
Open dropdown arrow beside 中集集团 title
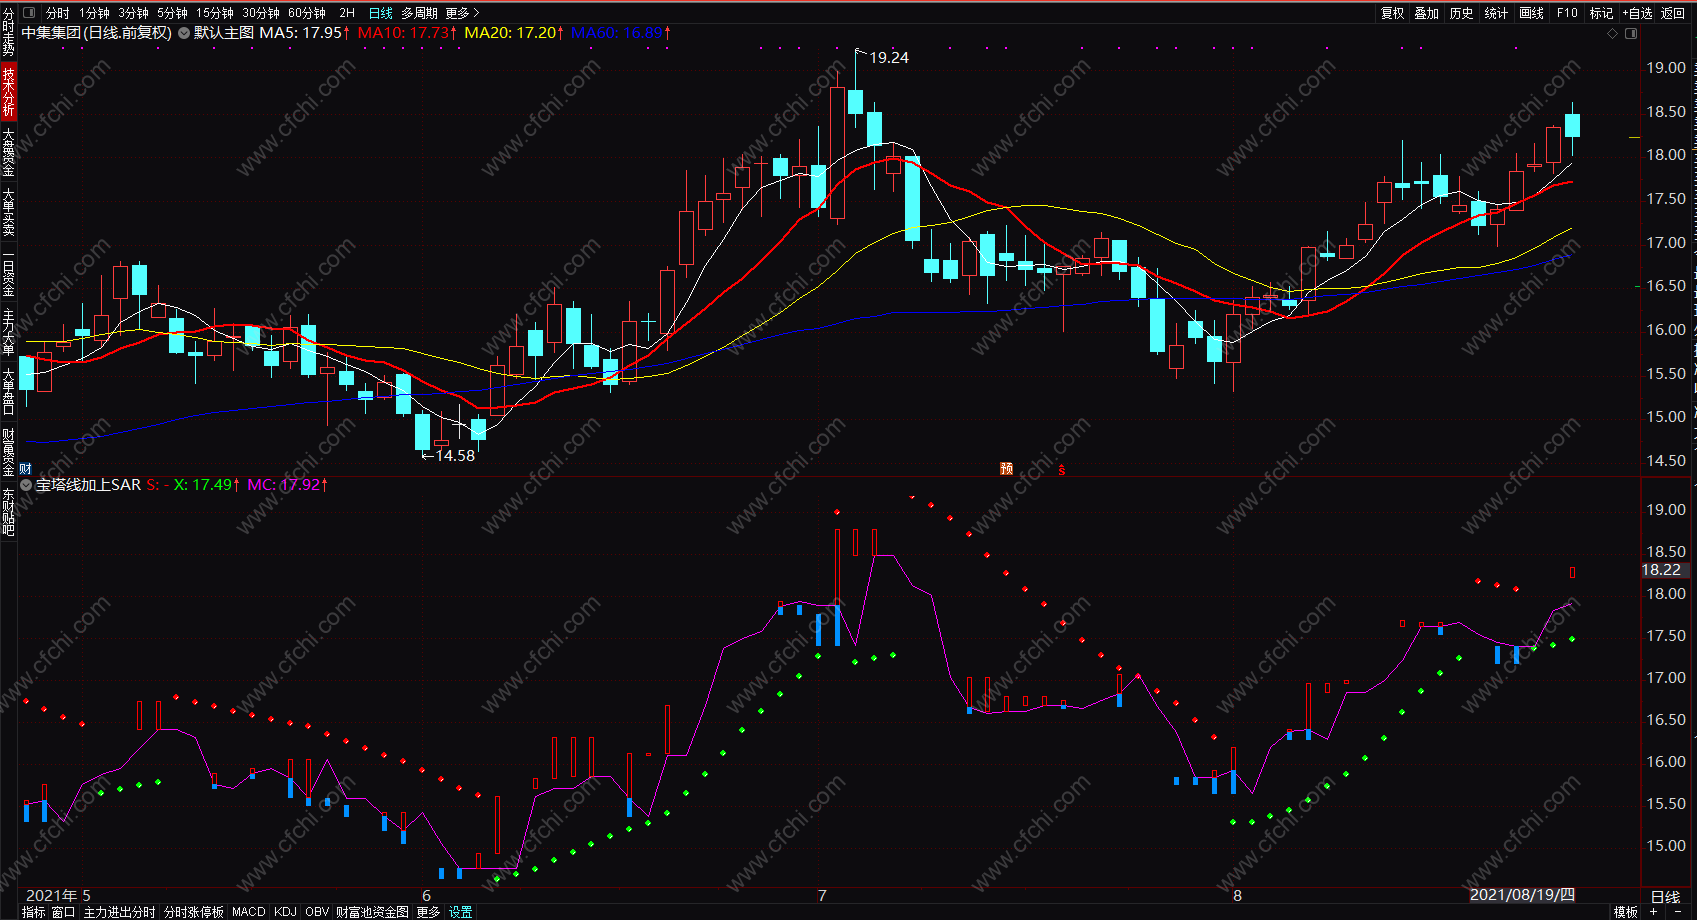click(x=184, y=33)
